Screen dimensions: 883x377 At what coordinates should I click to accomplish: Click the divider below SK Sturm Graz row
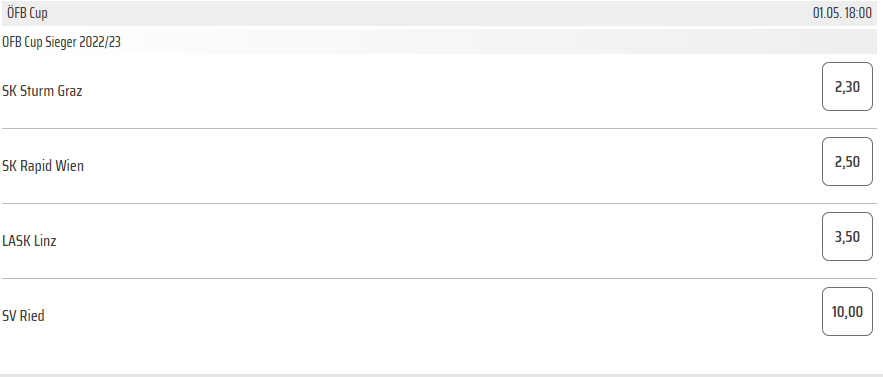[439, 128]
